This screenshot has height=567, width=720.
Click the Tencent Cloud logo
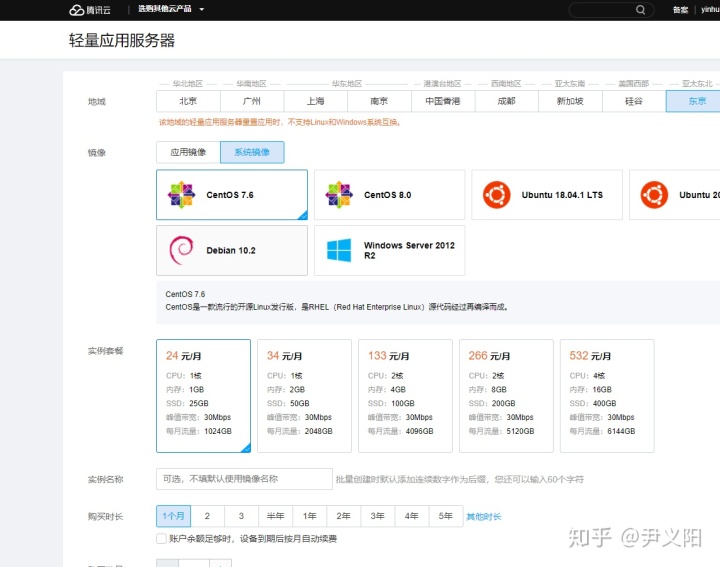(90, 10)
